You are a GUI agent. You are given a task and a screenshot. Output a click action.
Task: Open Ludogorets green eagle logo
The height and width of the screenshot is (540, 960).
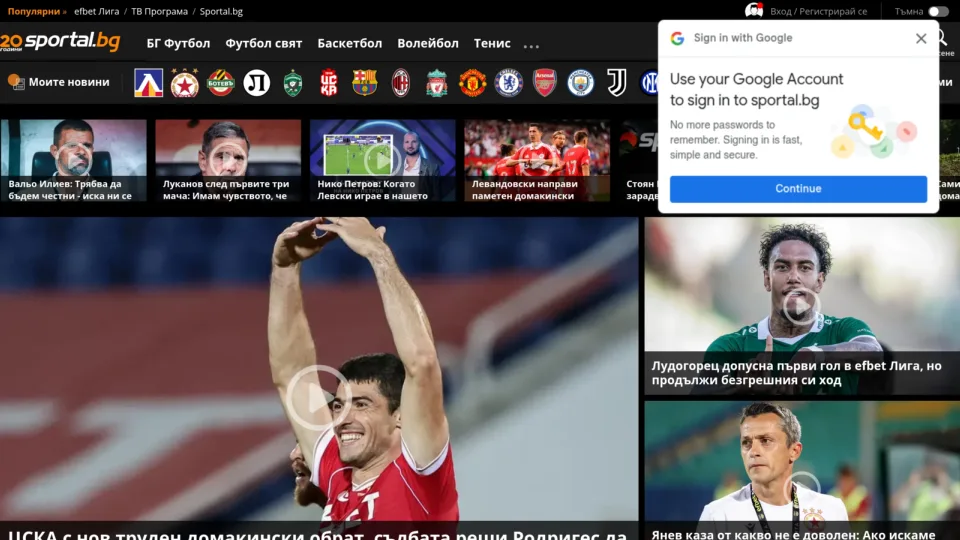(293, 83)
